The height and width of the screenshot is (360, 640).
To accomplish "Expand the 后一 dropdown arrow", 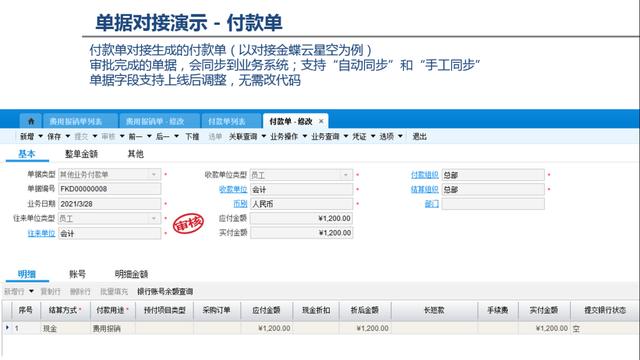I will pos(176,136).
